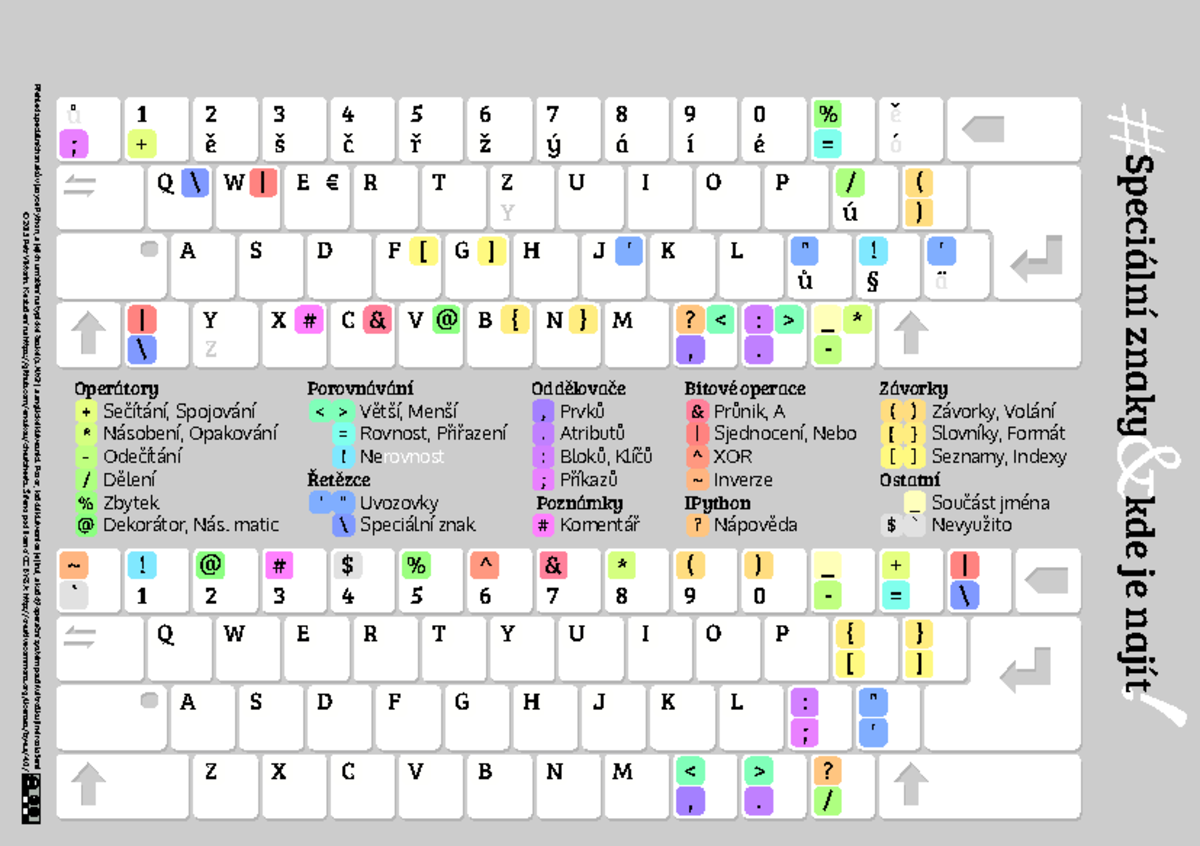Select the Nerovnost legend entry

pyautogui.click(x=401, y=457)
